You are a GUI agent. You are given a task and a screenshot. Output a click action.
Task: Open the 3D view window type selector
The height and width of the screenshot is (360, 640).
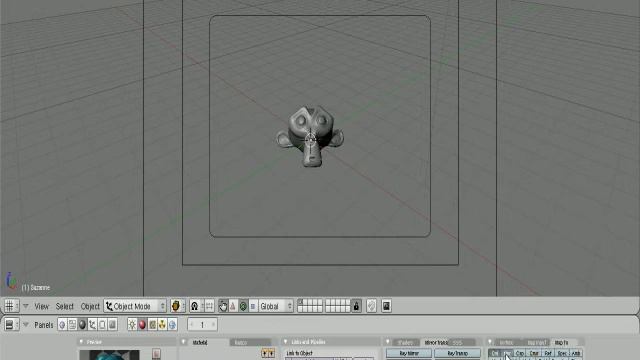11,306
